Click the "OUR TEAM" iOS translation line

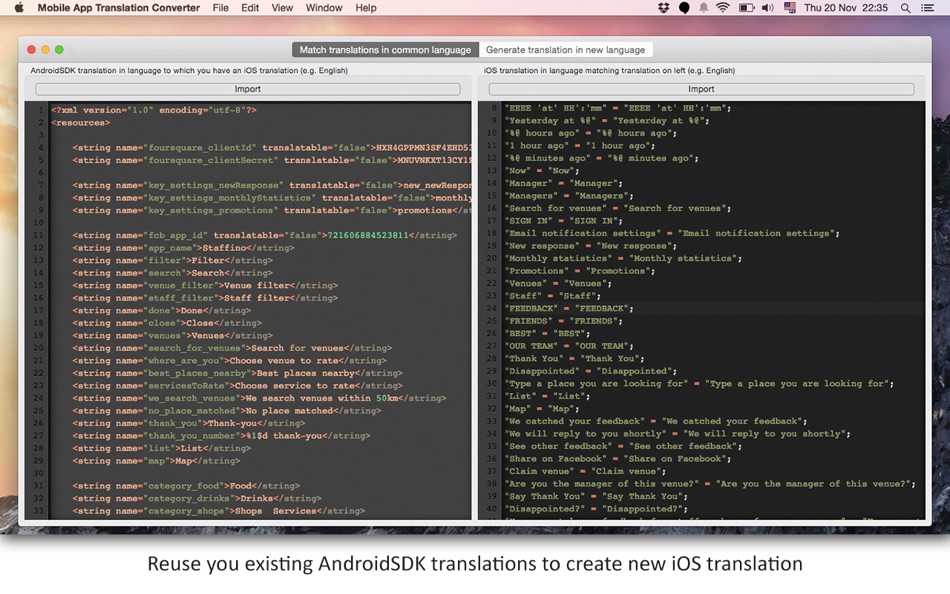[x=570, y=346]
